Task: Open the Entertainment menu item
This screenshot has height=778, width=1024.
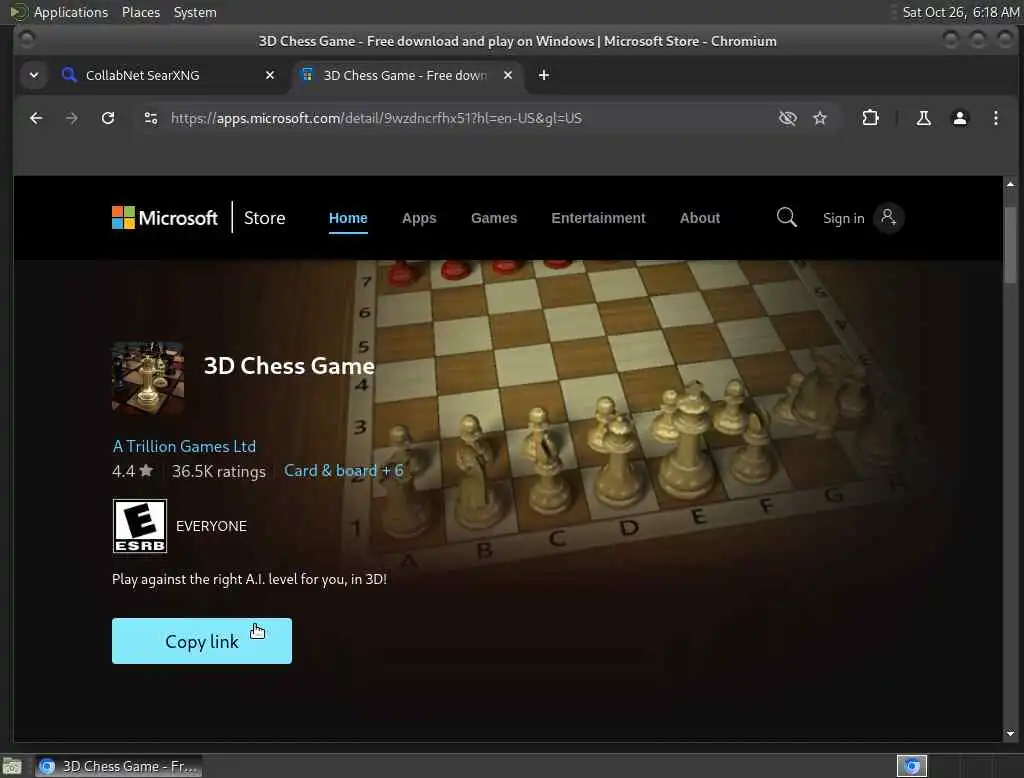Action: point(598,218)
